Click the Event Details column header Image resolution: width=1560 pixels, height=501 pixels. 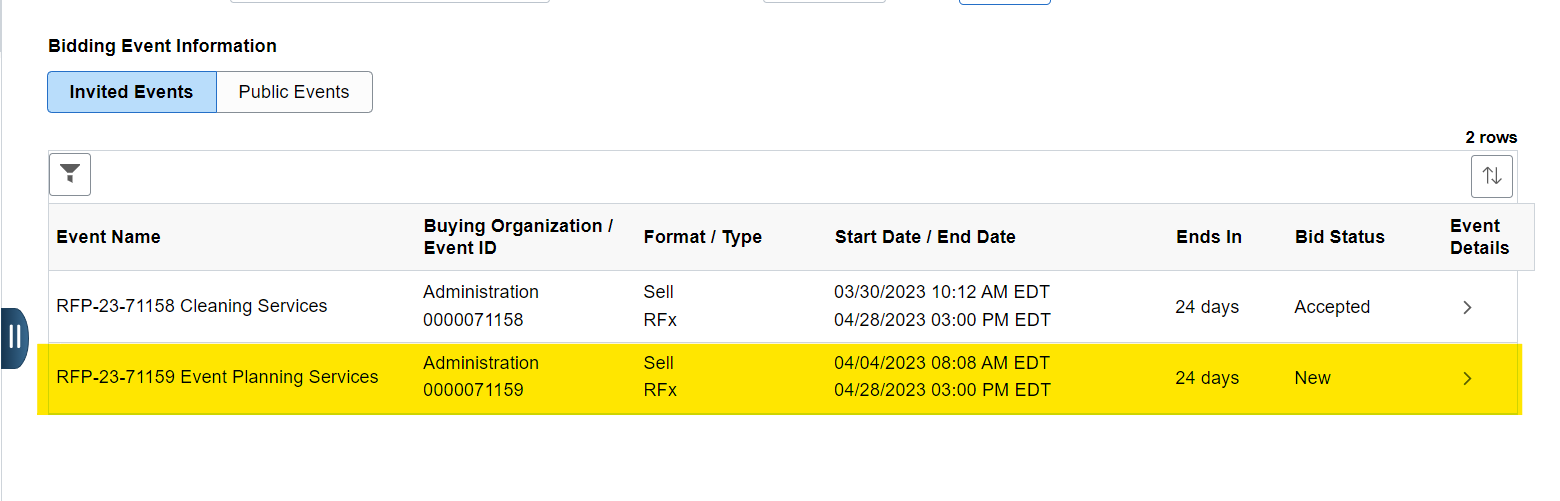point(1479,237)
